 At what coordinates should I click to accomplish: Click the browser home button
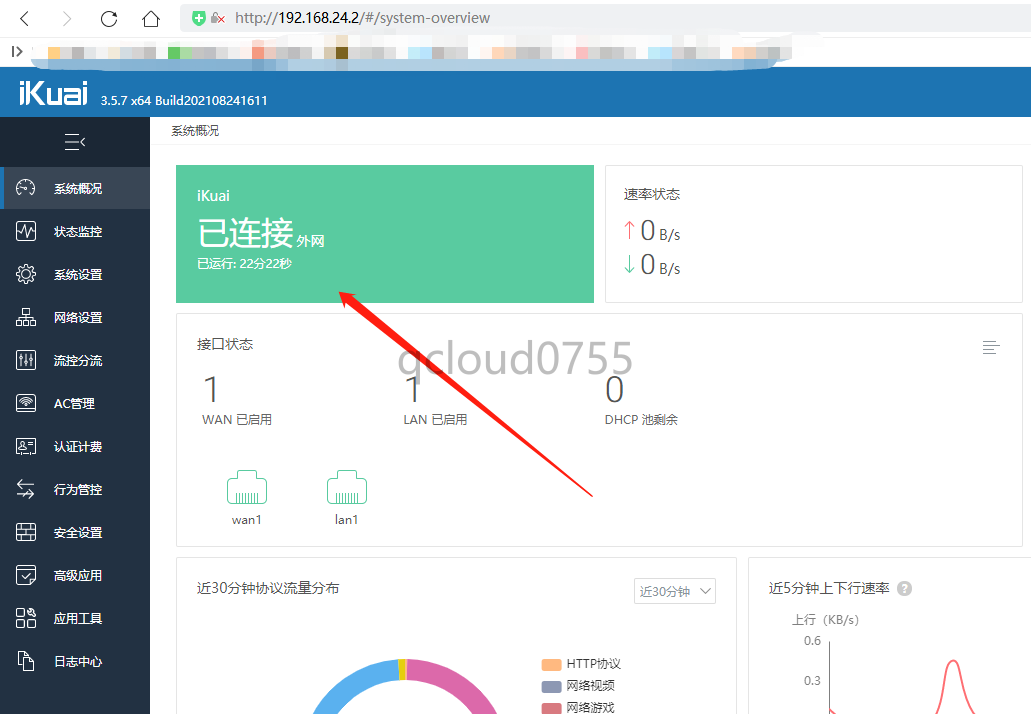151,19
